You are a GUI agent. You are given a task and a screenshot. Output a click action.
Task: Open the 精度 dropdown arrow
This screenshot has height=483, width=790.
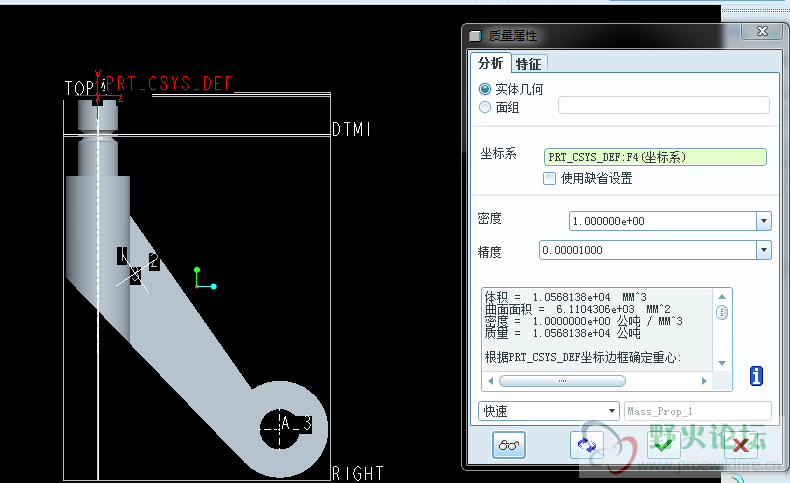764,250
